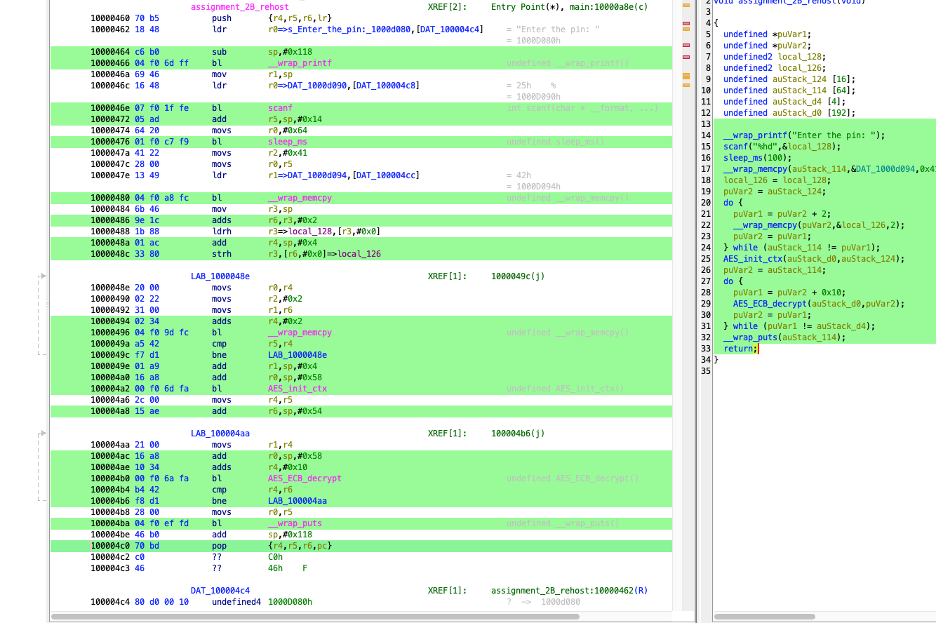Click the bne target LAB_1000048e at 1000049c

pos(297,355)
